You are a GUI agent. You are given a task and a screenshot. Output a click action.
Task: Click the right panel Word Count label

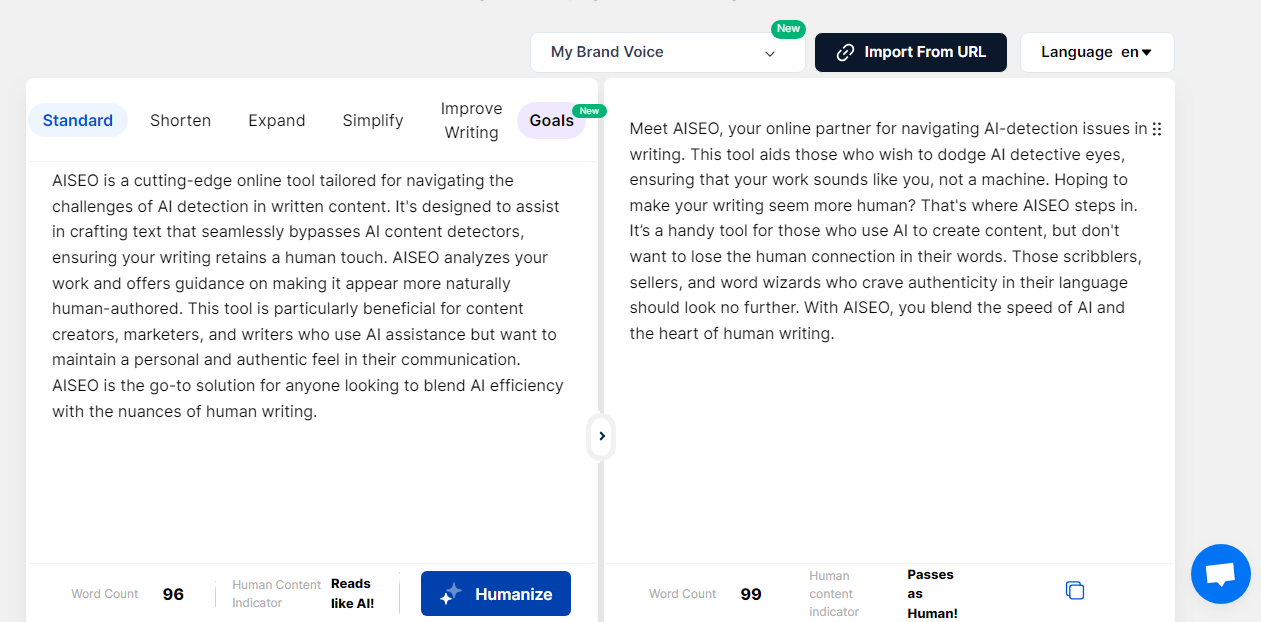click(682, 594)
